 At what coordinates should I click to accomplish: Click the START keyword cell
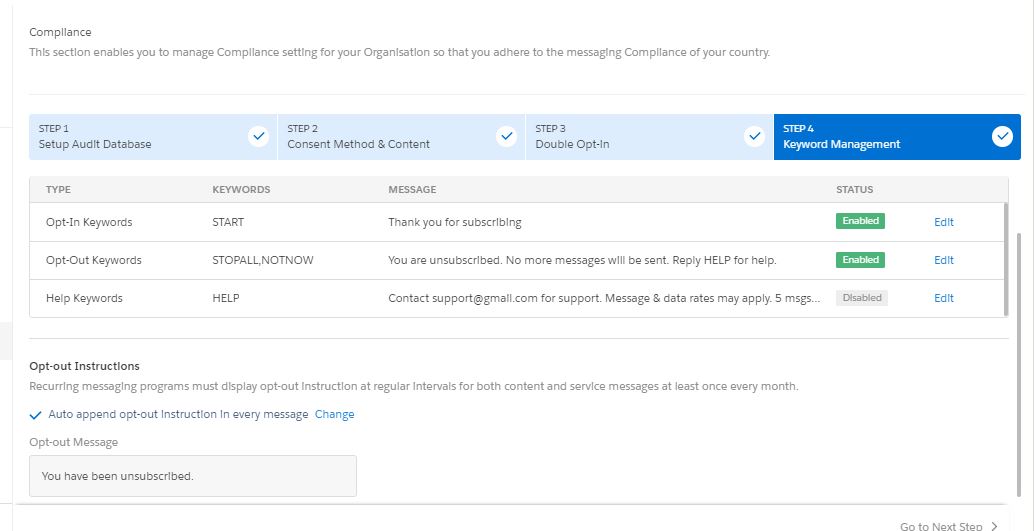(x=228, y=222)
